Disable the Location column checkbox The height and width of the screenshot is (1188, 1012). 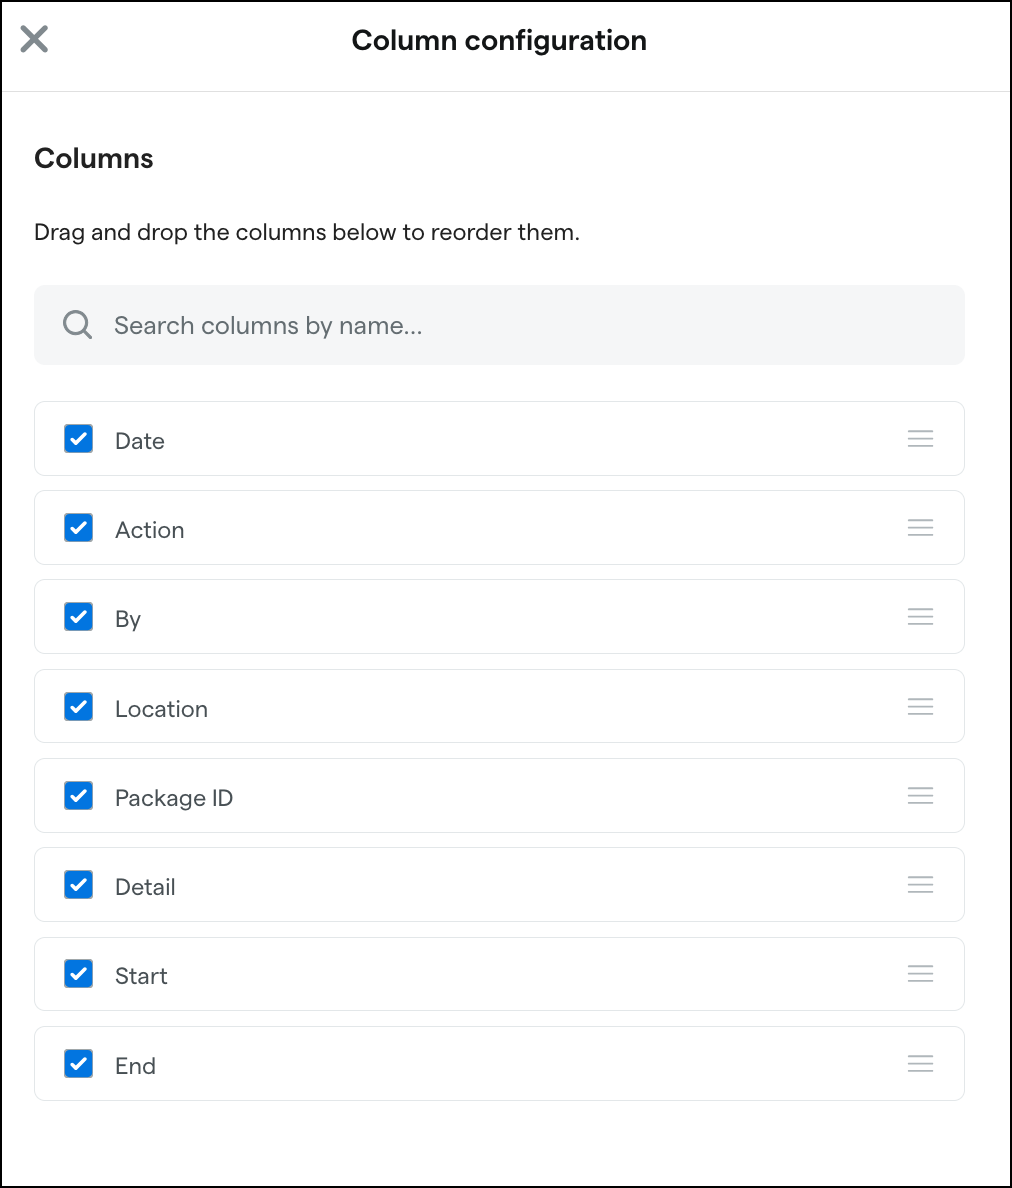coord(79,706)
